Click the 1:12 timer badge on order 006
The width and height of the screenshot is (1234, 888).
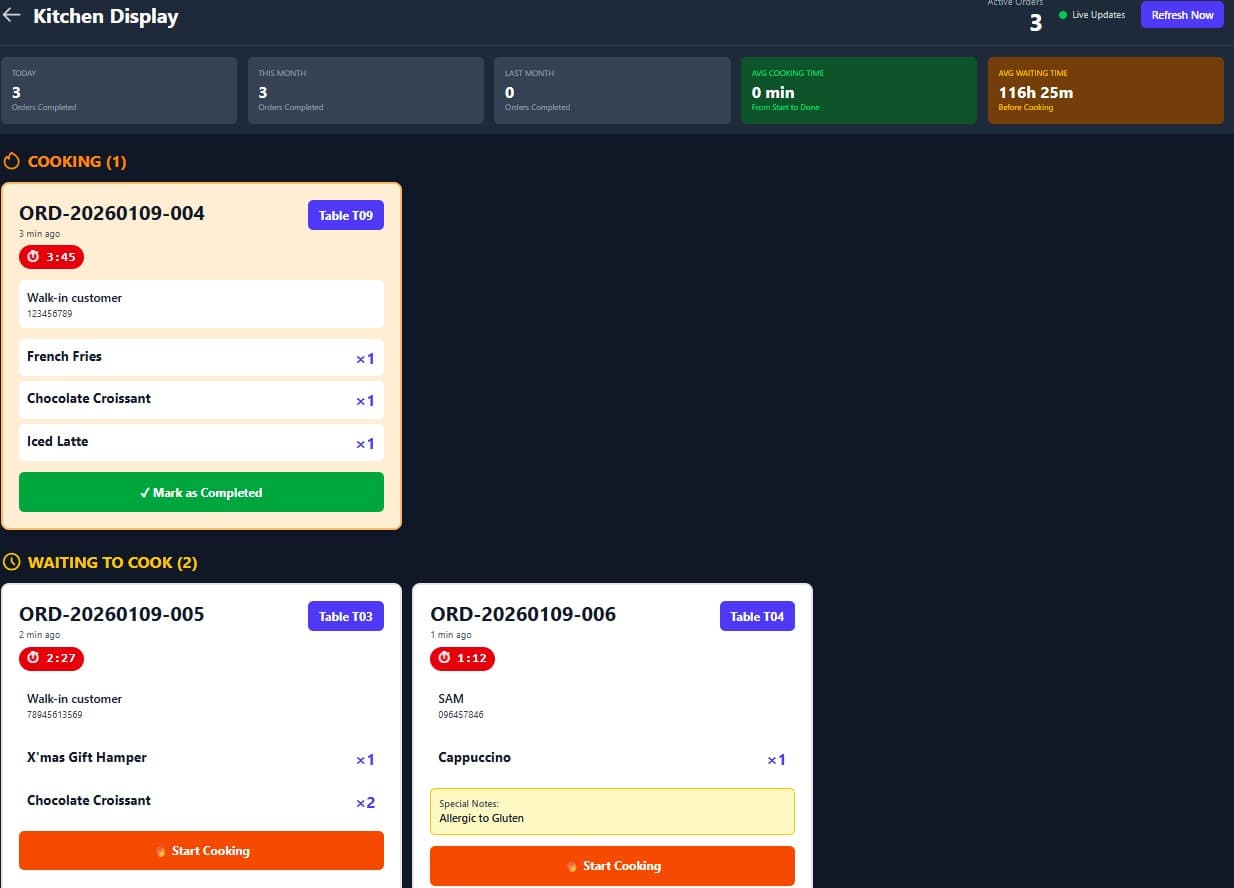462,658
